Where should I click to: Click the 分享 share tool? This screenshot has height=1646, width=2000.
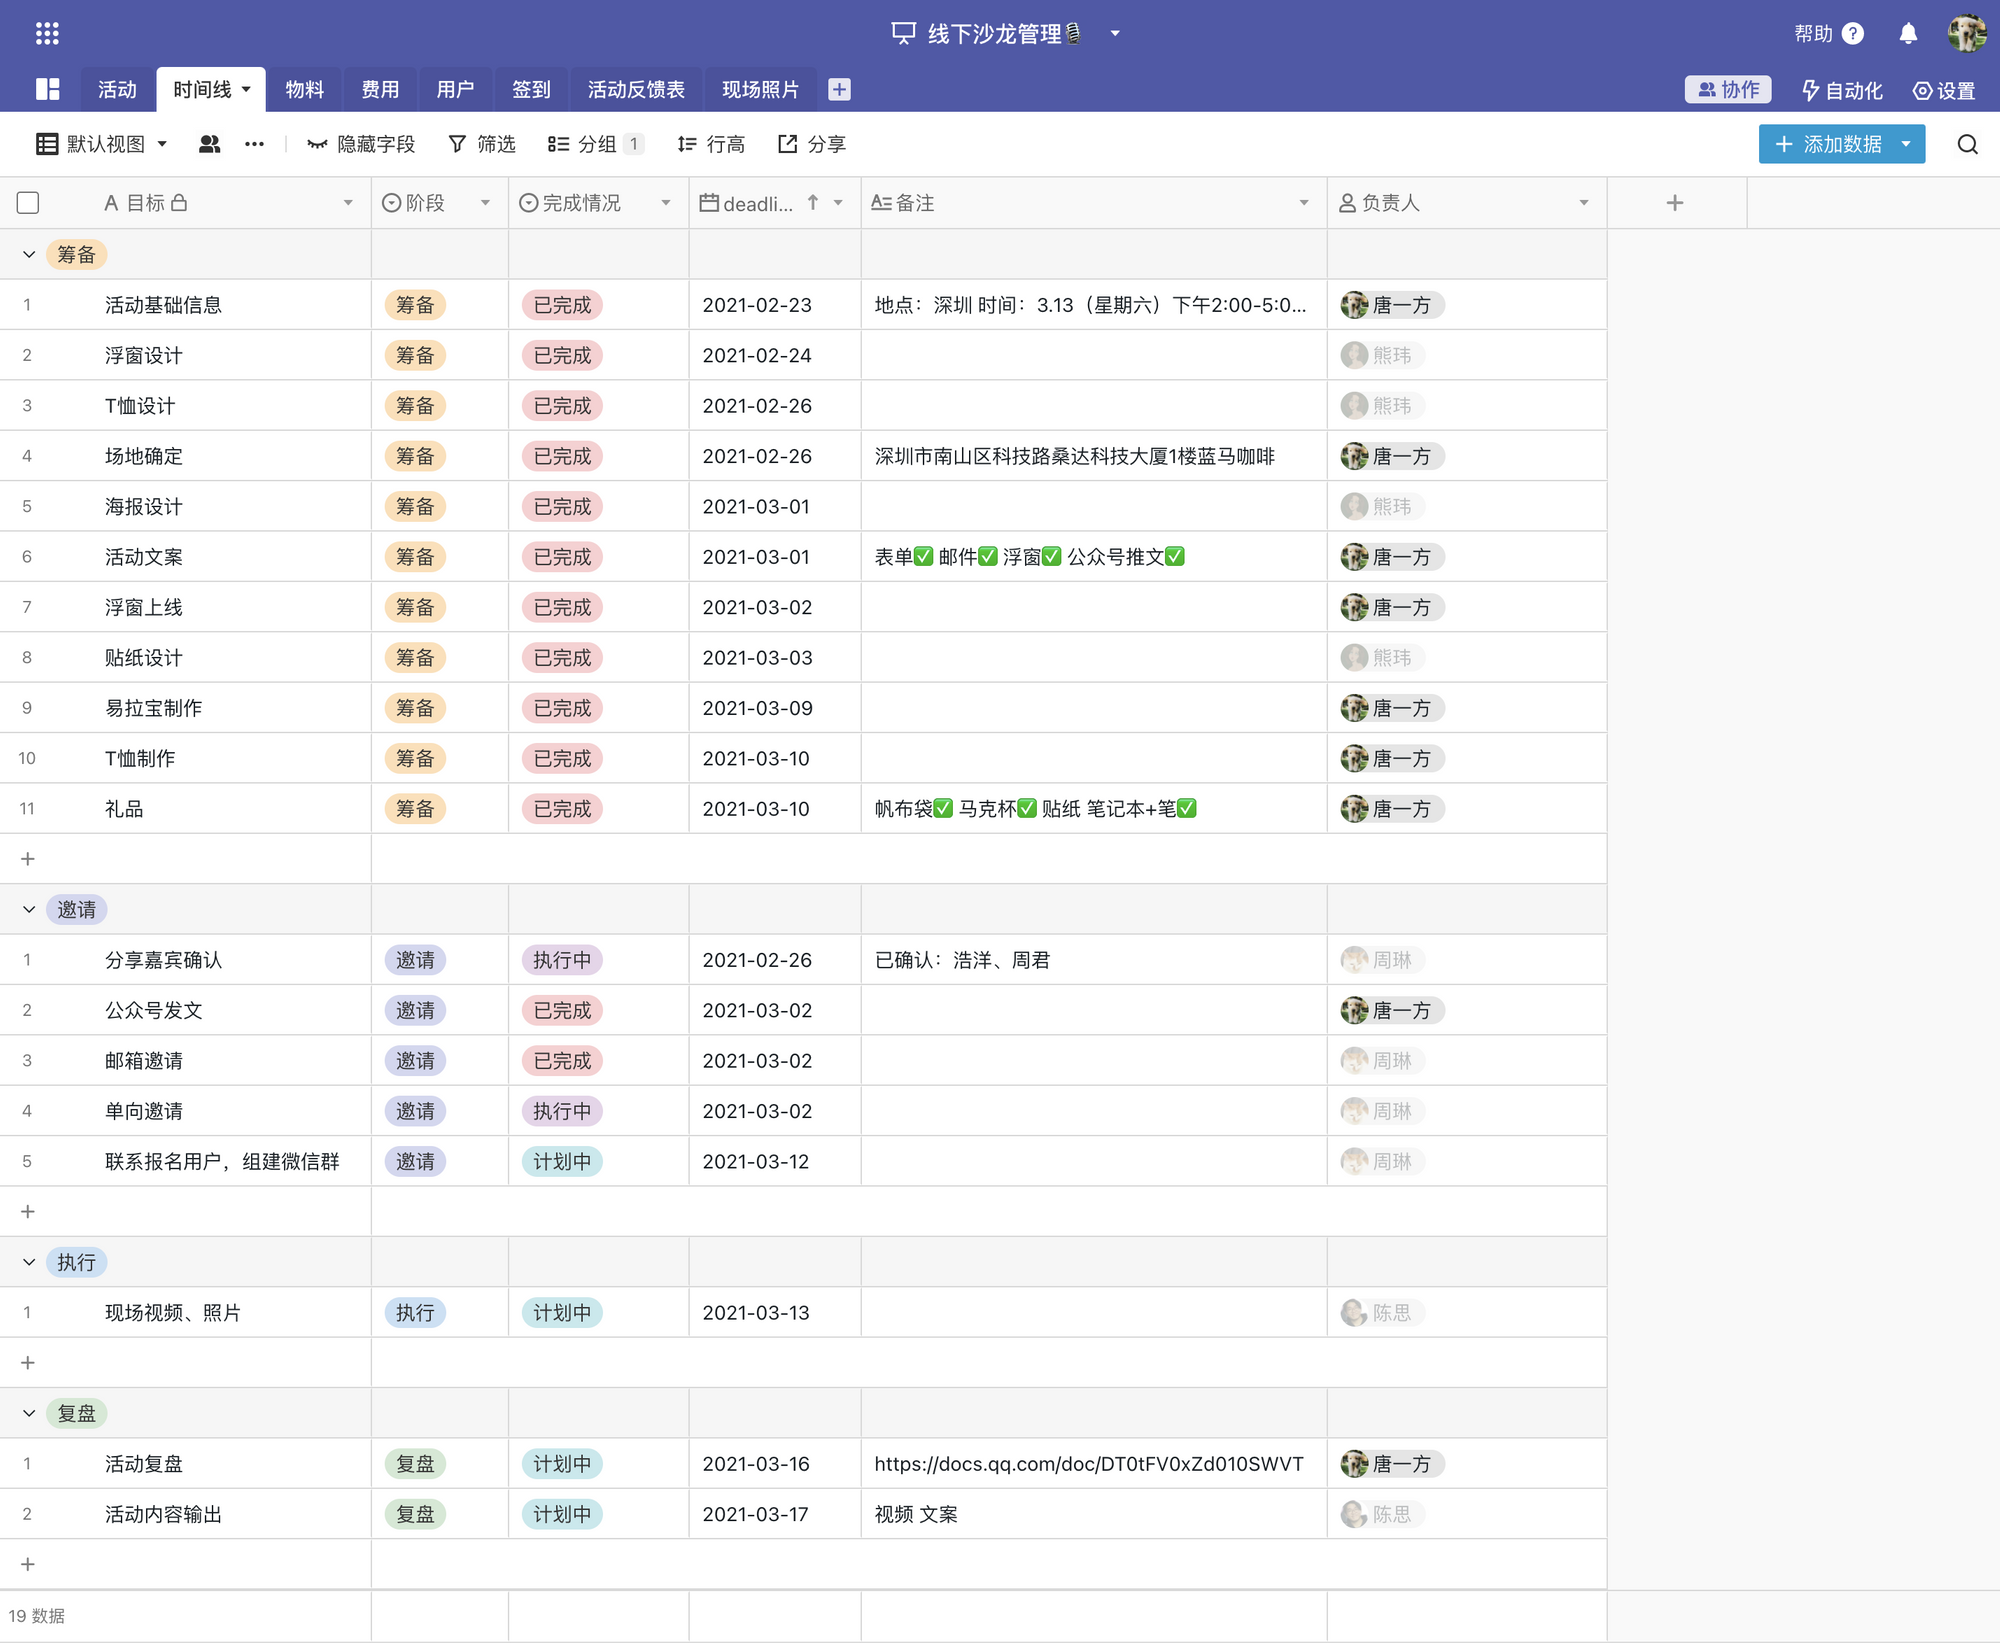(812, 144)
